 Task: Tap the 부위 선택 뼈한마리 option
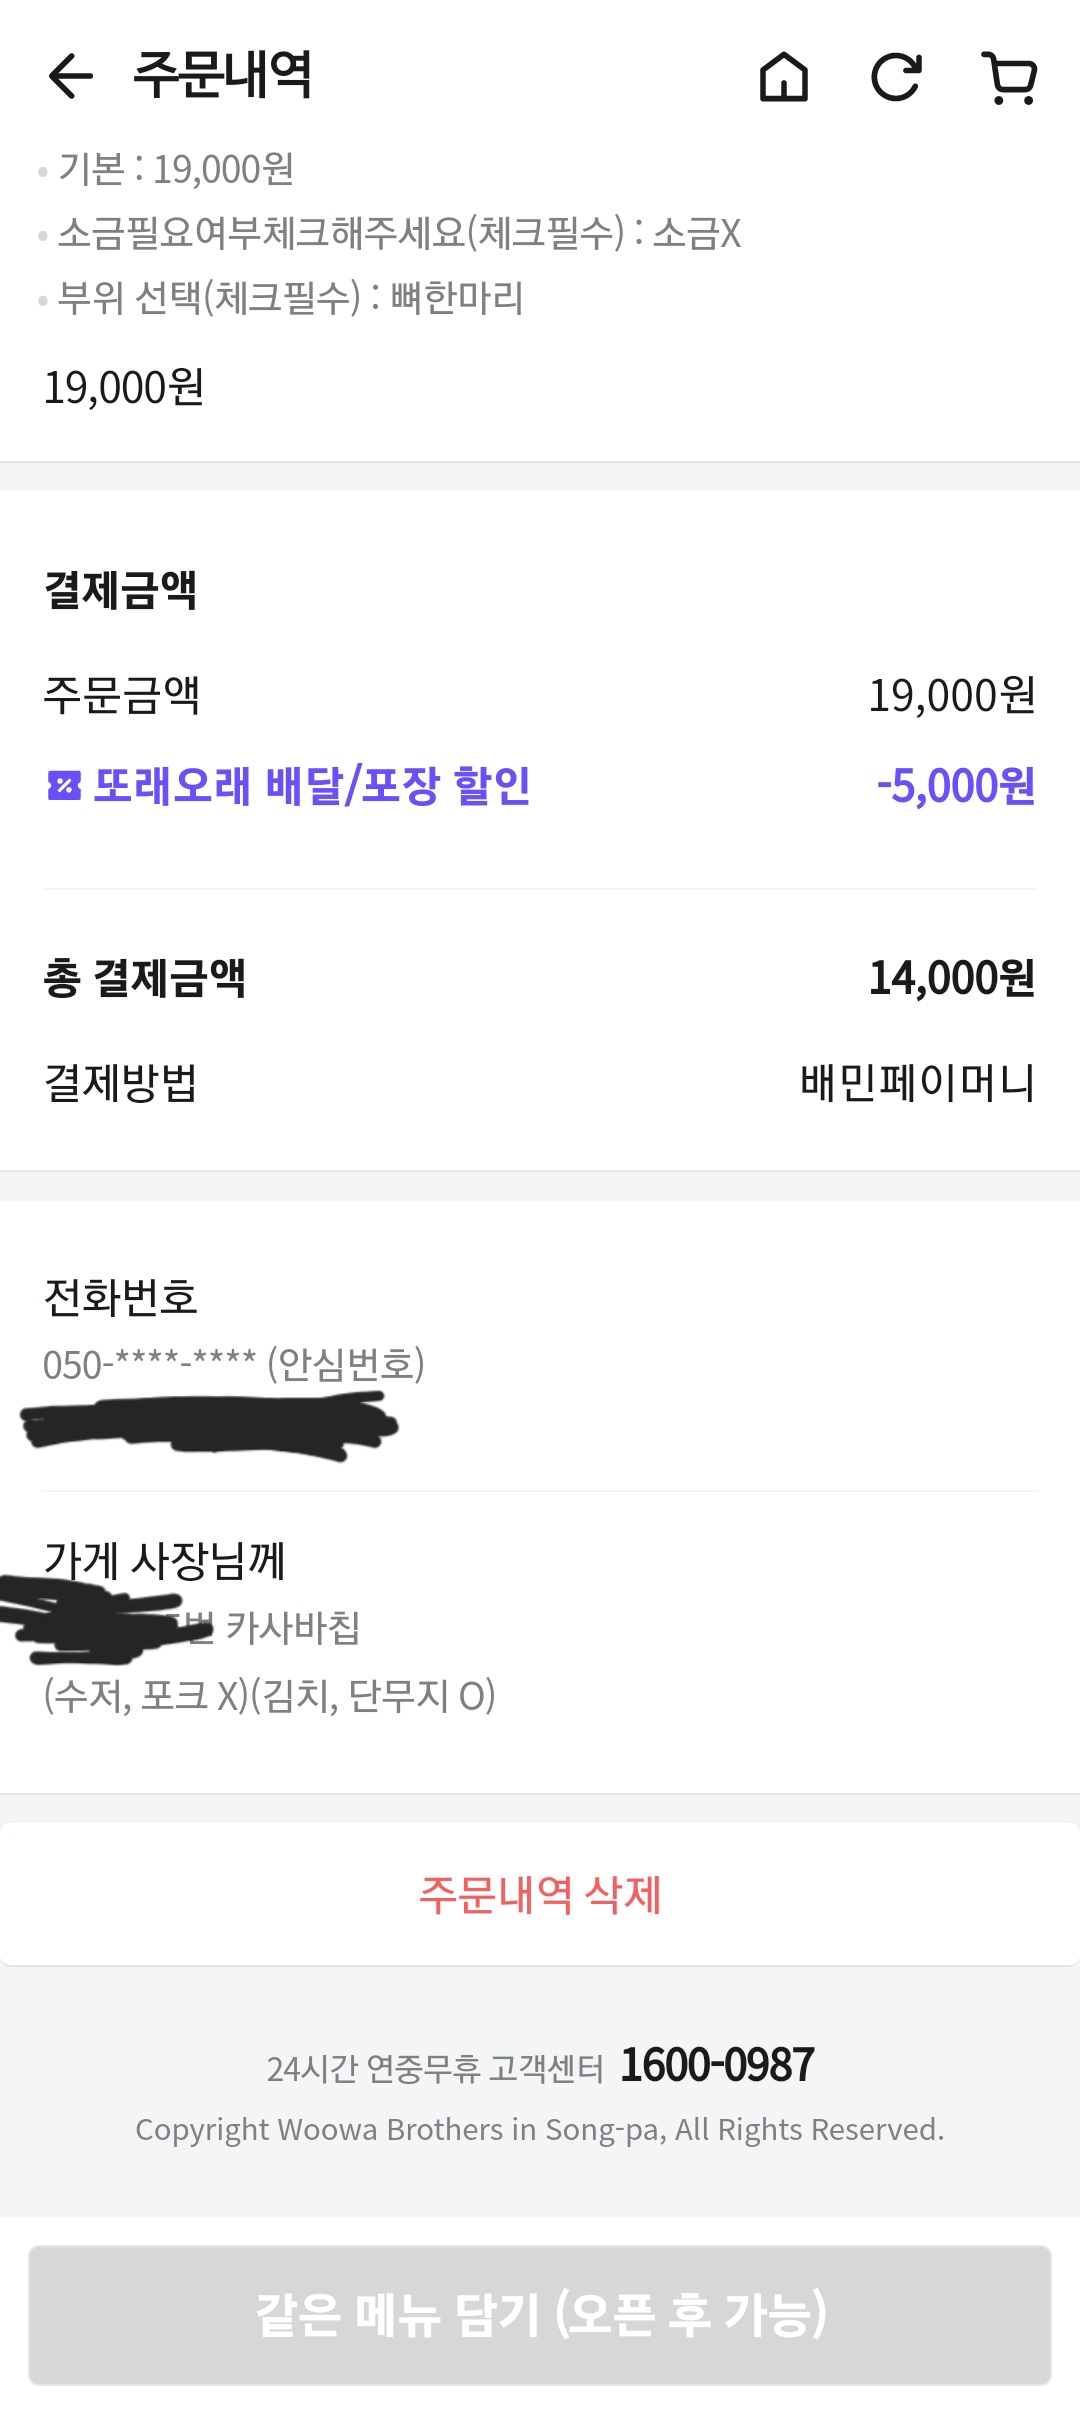290,298
